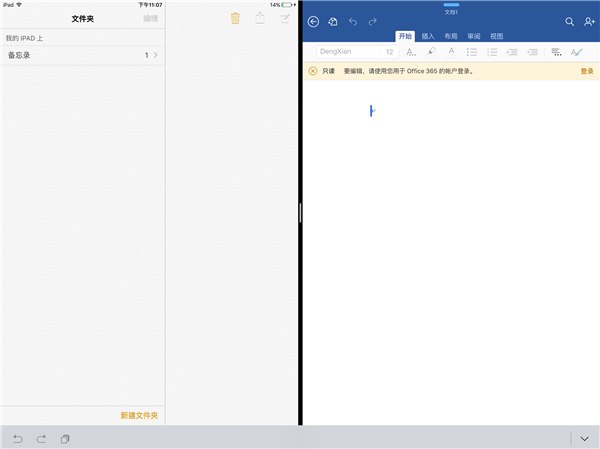Choose the font color tool
The image size is (600, 449).
pyautogui.click(x=452, y=52)
